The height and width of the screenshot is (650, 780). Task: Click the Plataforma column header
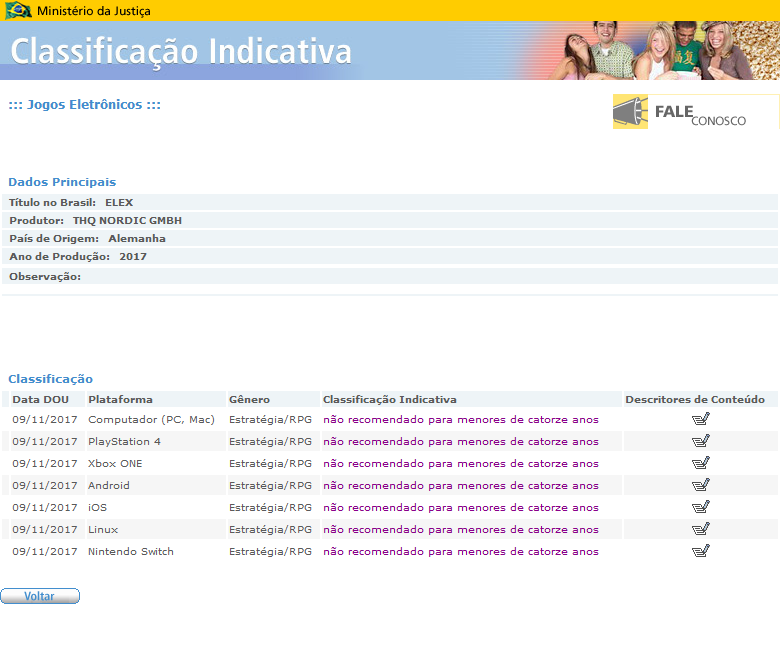120,399
